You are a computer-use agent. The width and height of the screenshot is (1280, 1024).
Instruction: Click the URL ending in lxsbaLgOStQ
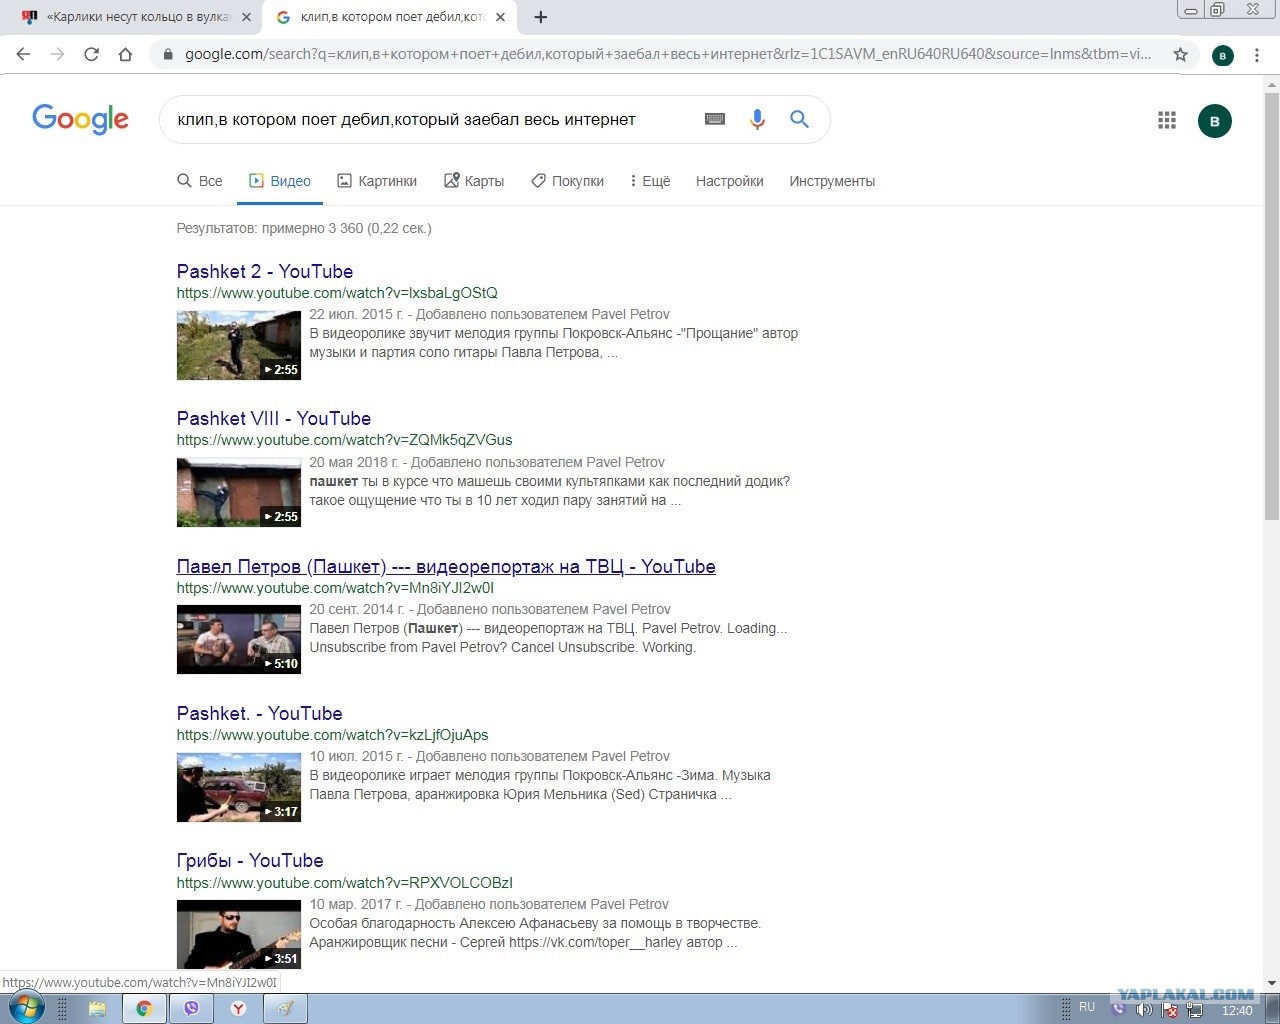click(337, 293)
